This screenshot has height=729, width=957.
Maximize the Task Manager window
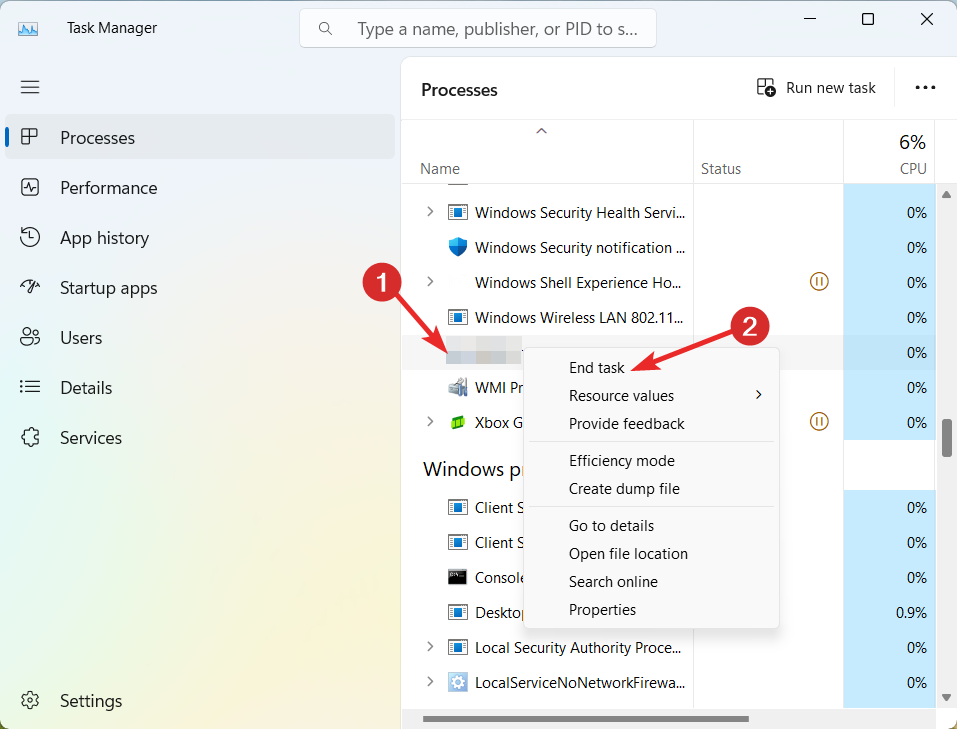(x=867, y=20)
